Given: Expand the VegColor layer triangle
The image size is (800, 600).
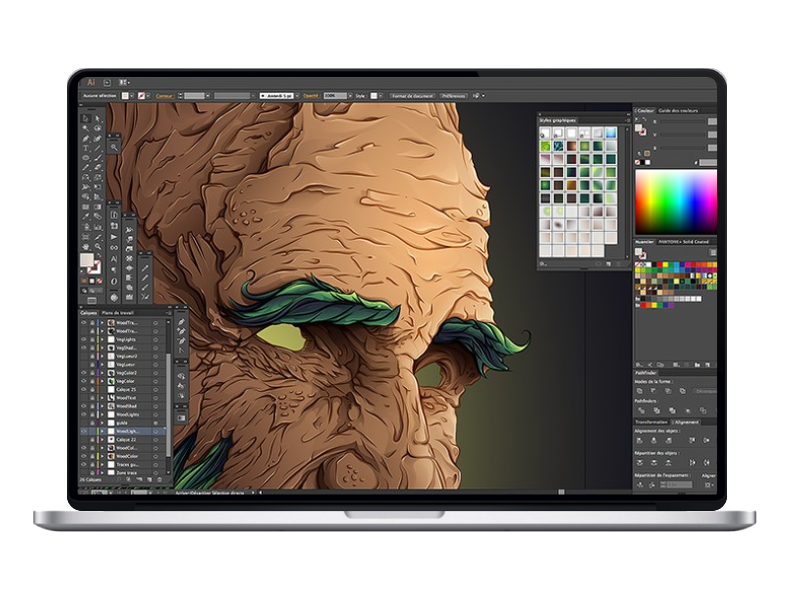Looking at the screenshot, I should (x=102, y=381).
